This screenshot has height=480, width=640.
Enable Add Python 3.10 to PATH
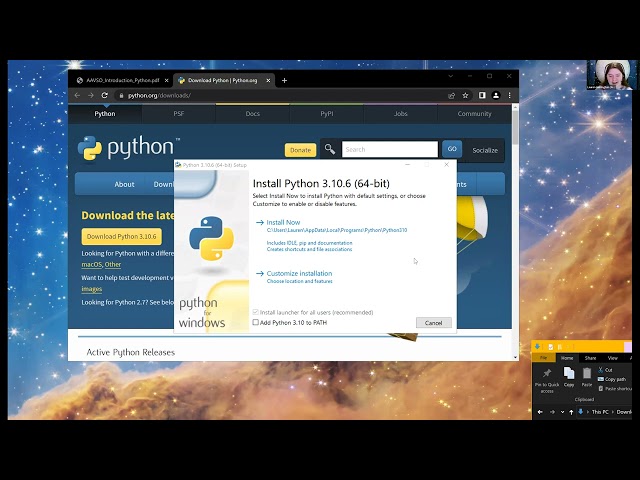pos(256,322)
